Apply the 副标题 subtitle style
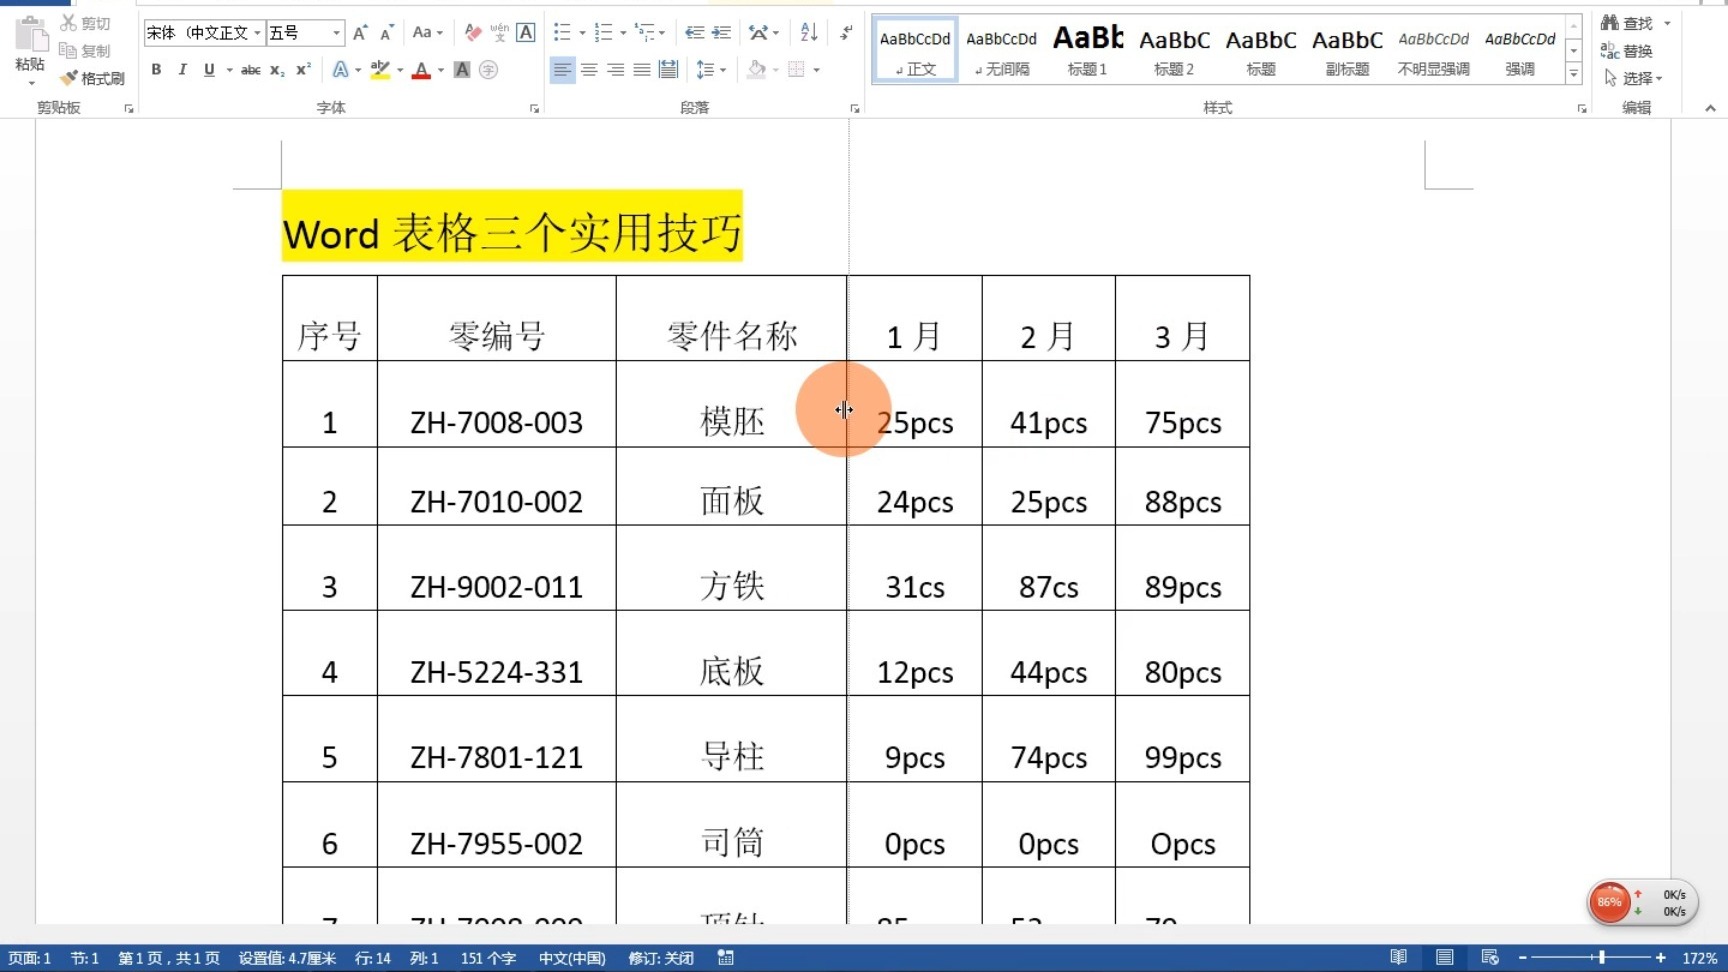 (1347, 50)
